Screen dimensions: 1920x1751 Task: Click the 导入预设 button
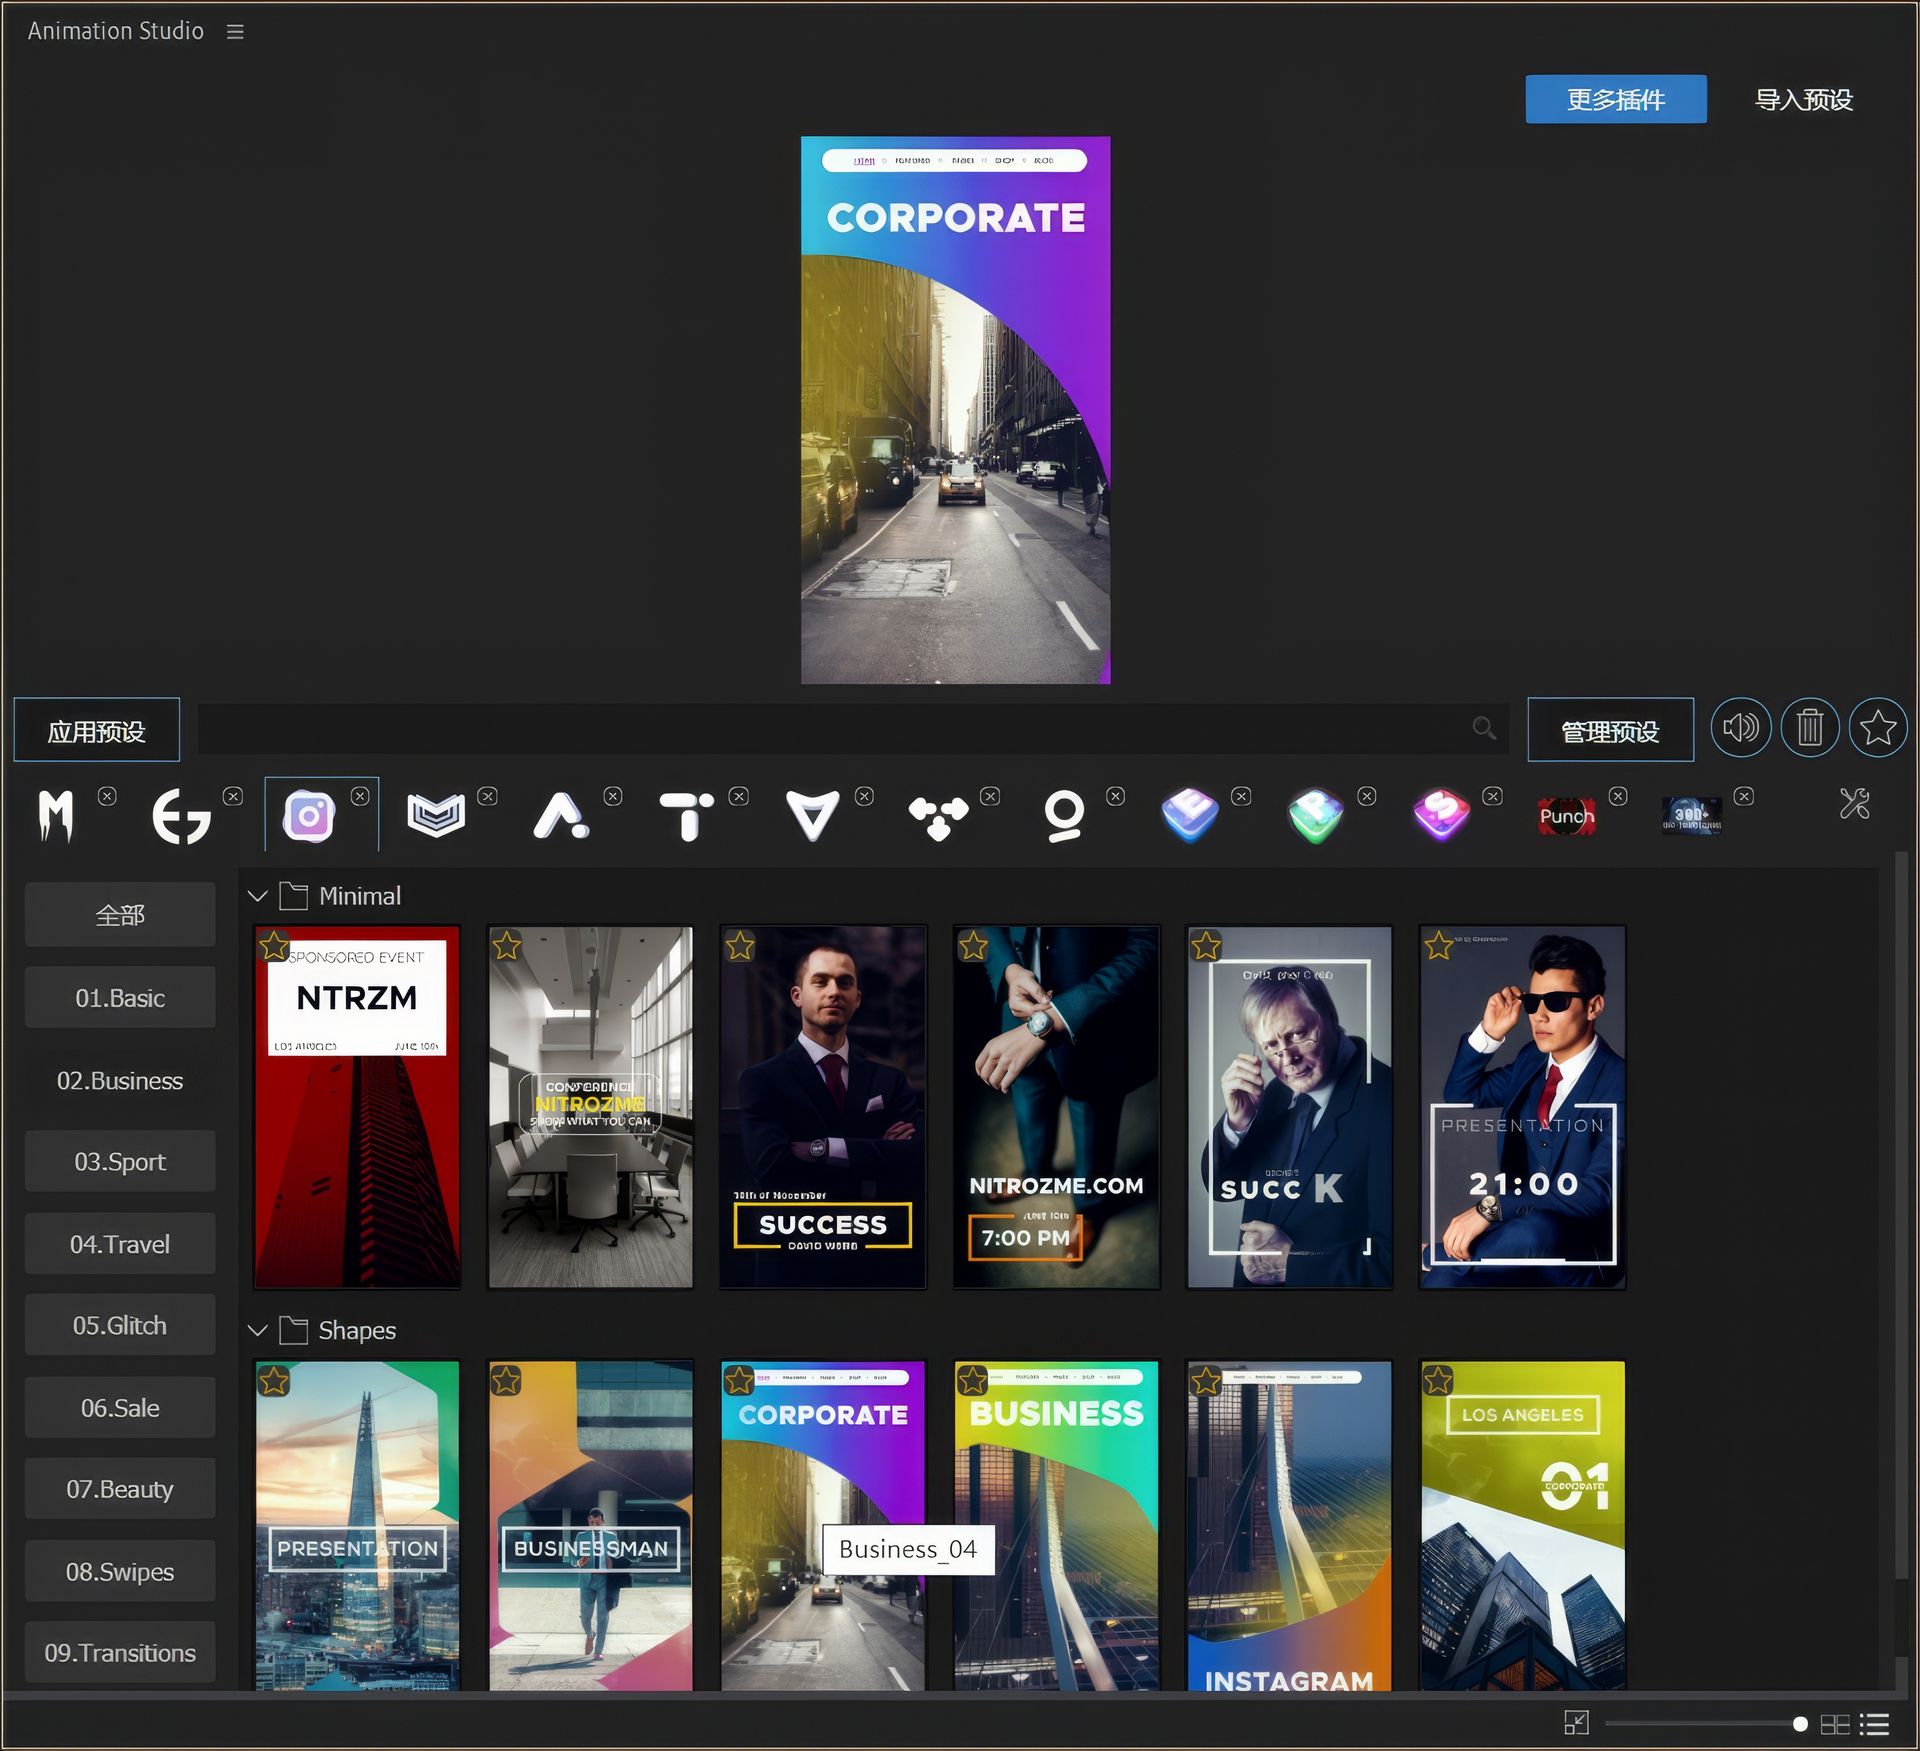1803,99
